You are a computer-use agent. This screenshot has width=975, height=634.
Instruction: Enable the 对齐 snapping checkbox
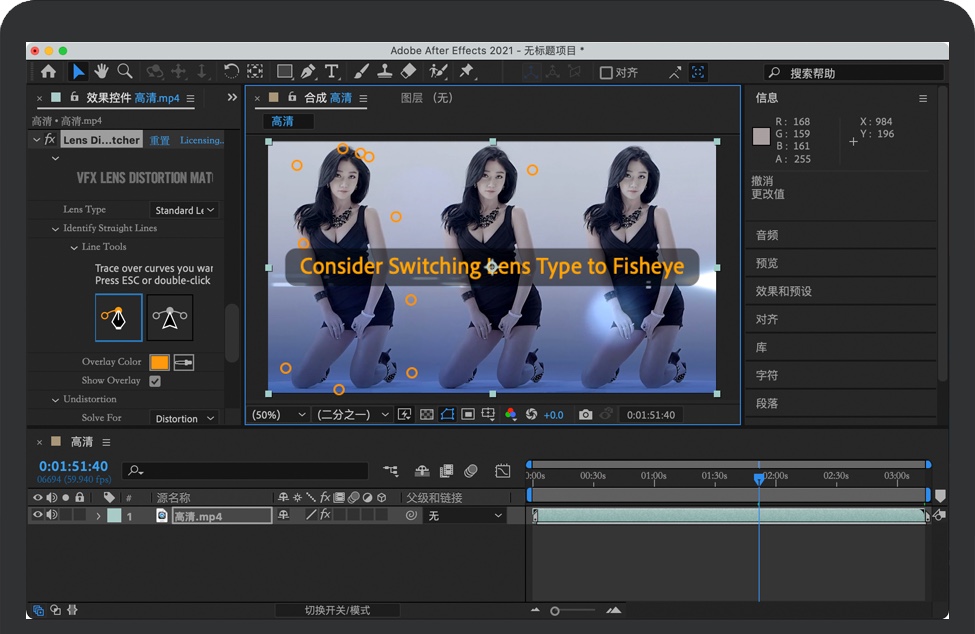pos(606,73)
